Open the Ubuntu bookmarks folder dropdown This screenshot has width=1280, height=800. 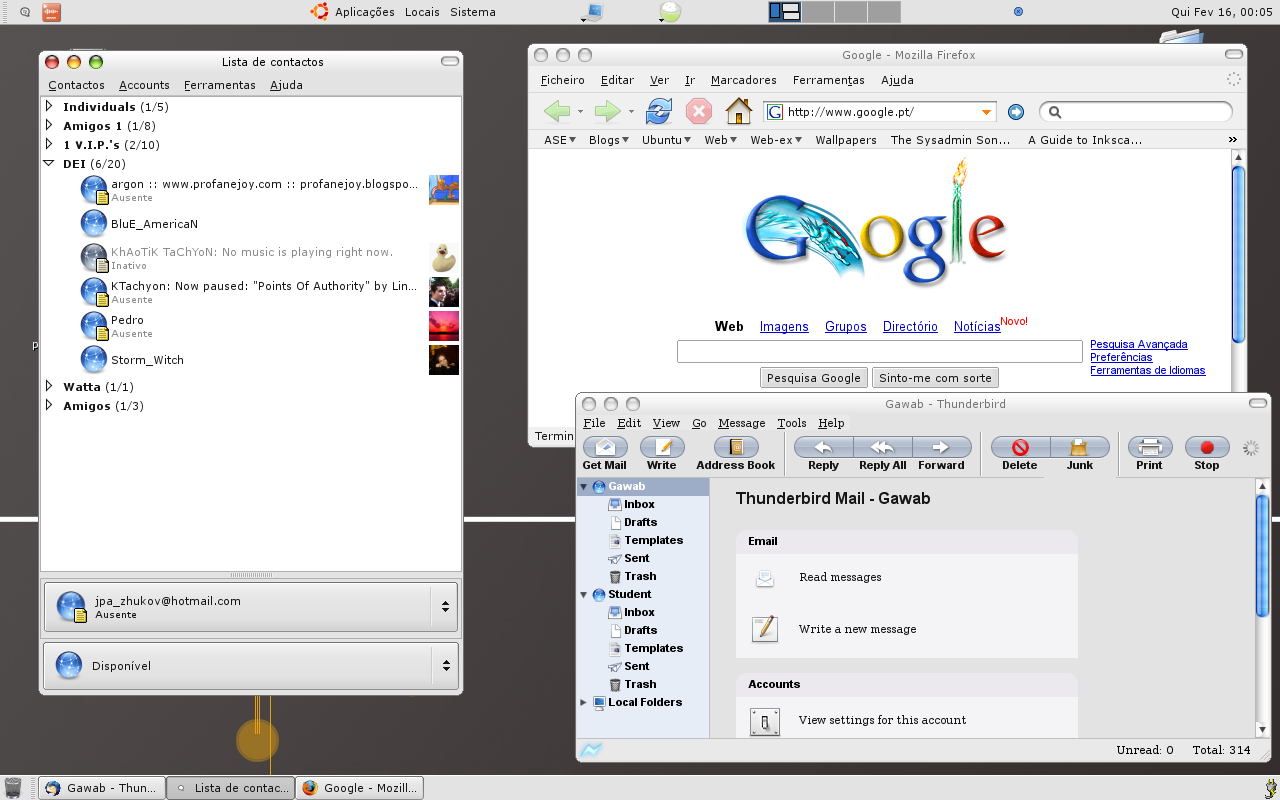[x=668, y=140]
